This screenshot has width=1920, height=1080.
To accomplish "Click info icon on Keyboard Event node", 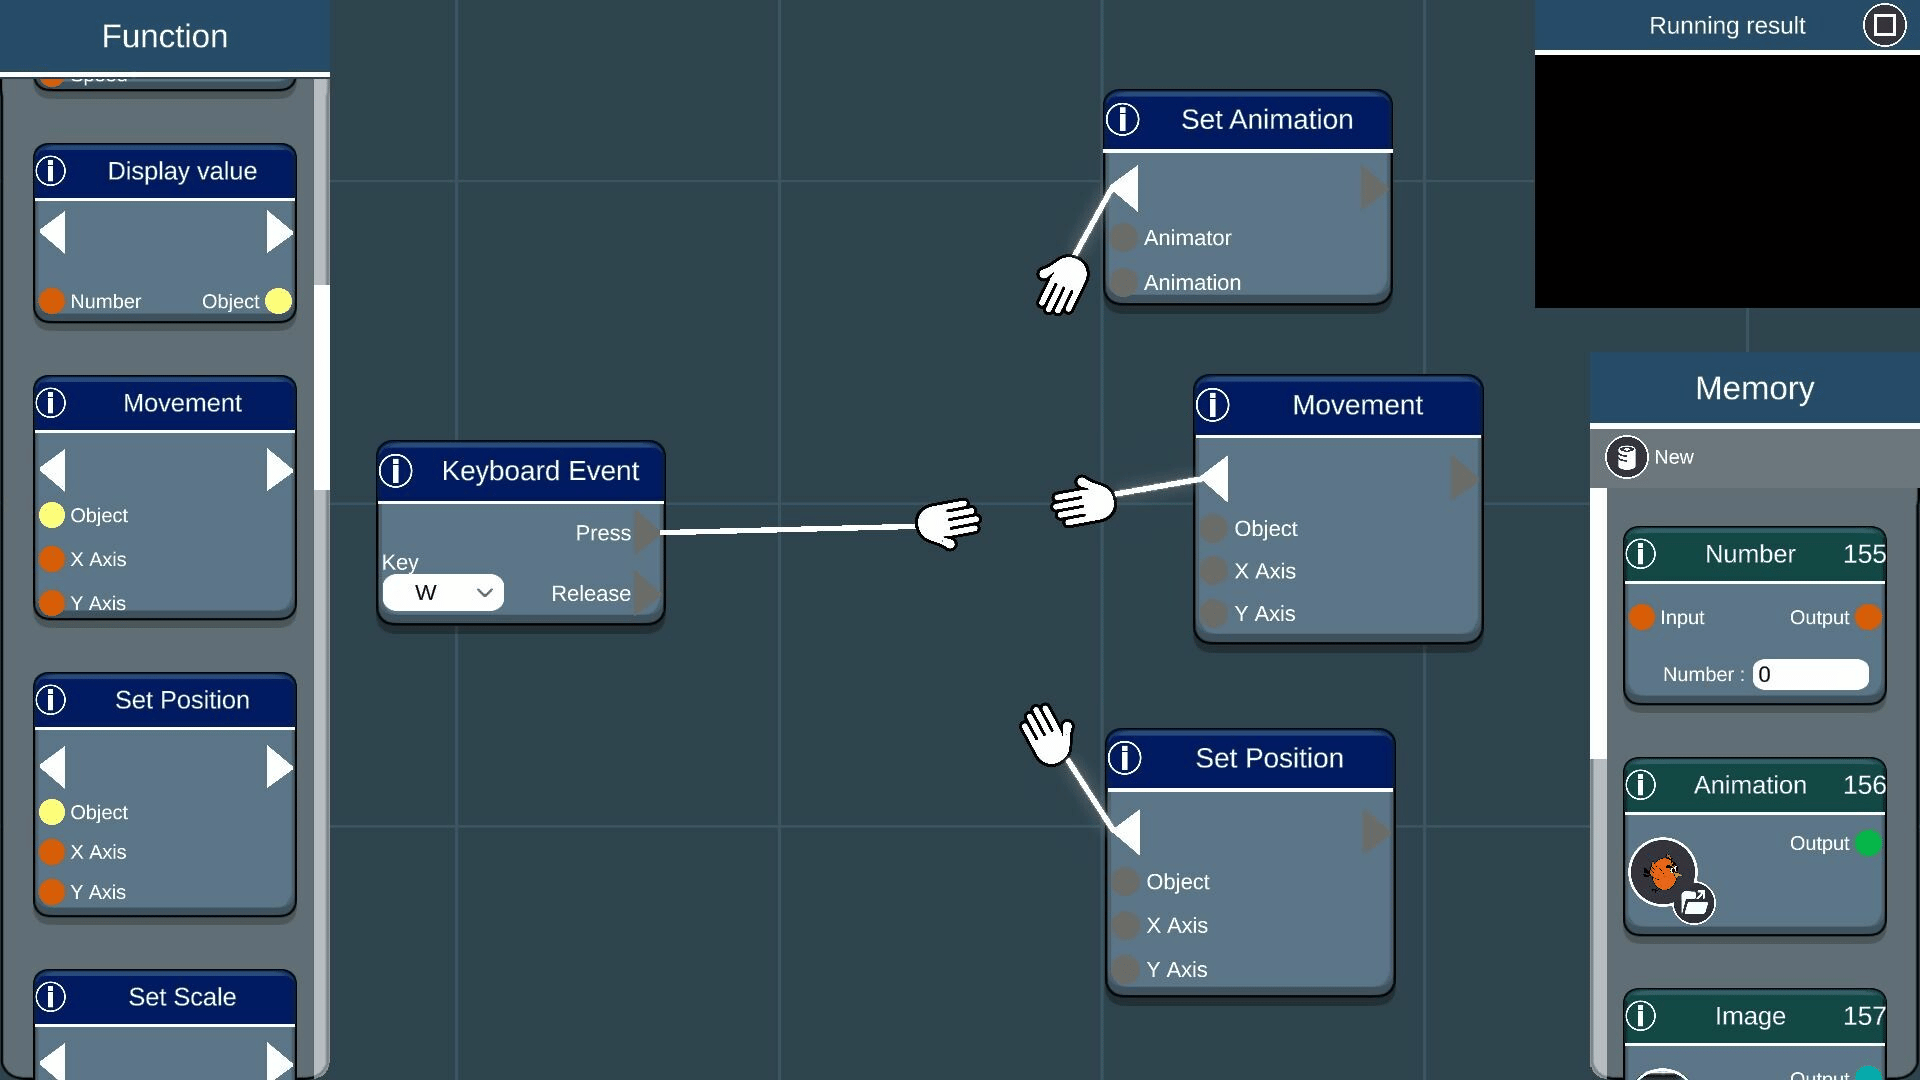I will coord(396,471).
